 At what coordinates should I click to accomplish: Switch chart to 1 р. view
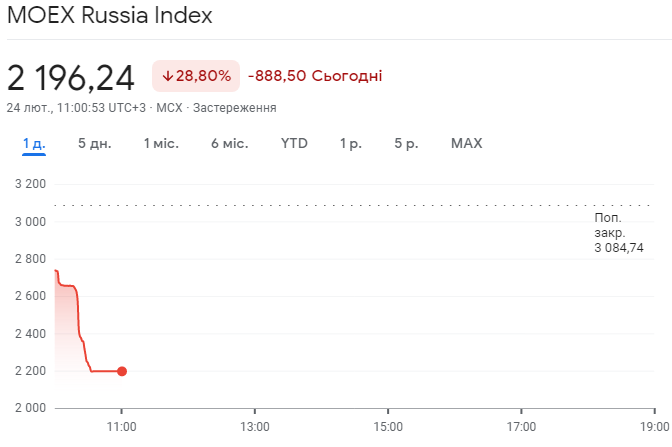(x=350, y=144)
